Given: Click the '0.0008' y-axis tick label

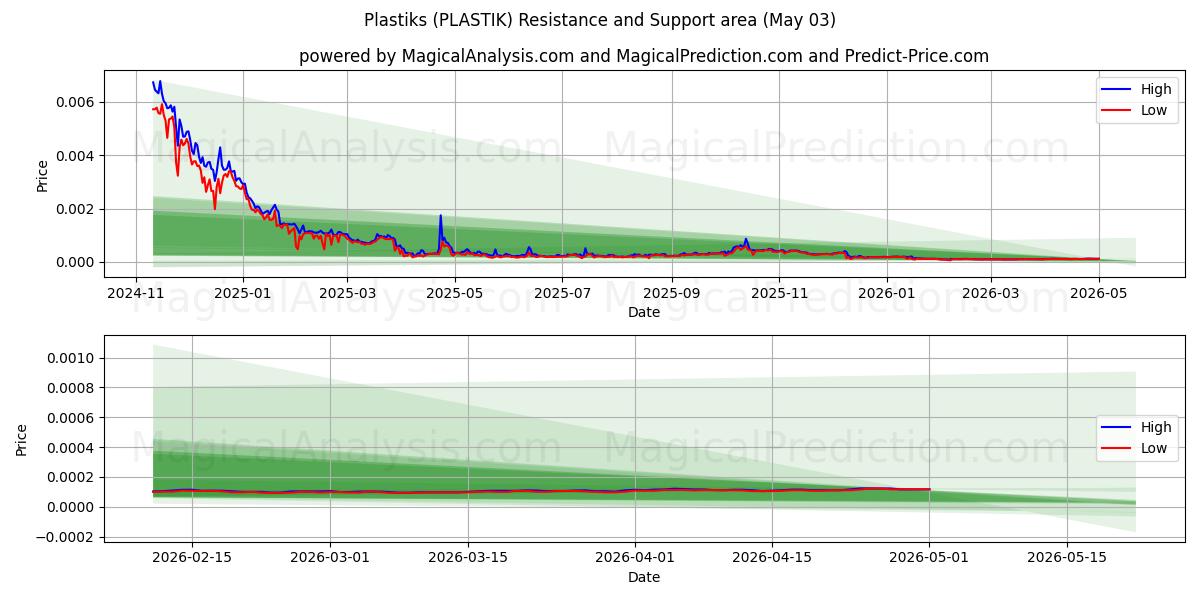Looking at the screenshot, I should coord(72,388).
